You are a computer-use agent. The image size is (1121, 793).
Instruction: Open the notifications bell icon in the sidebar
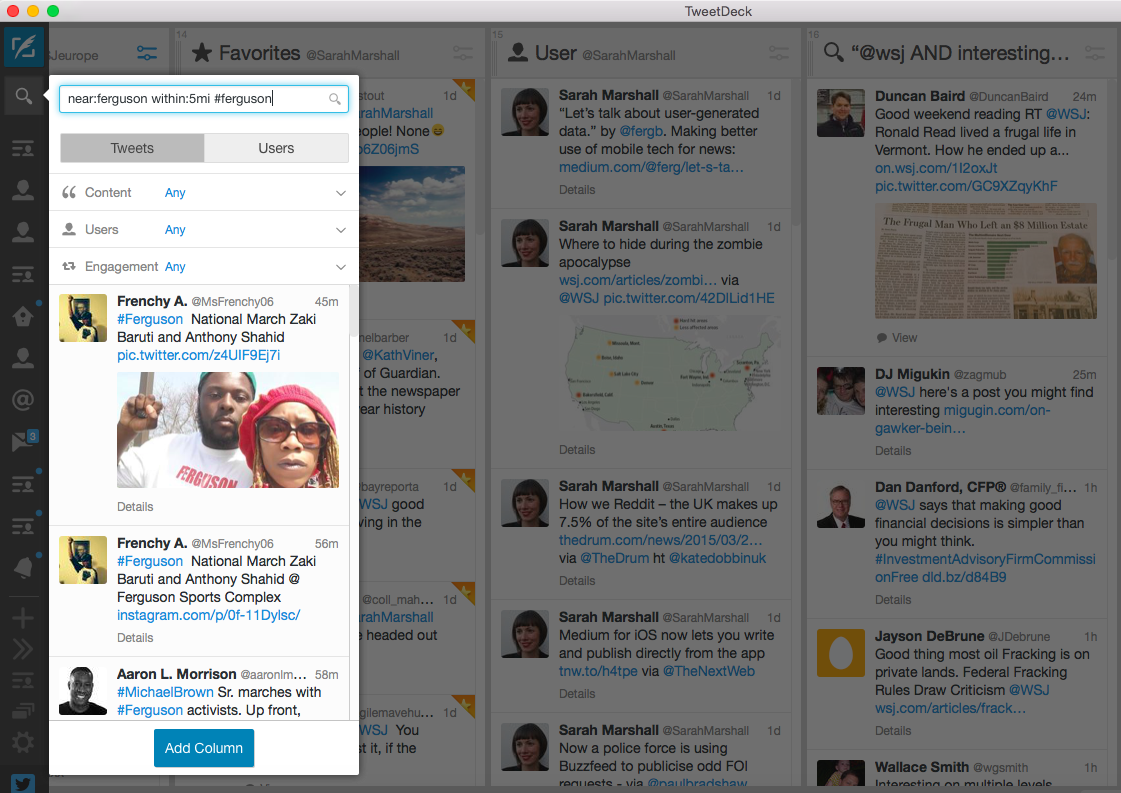click(23, 567)
